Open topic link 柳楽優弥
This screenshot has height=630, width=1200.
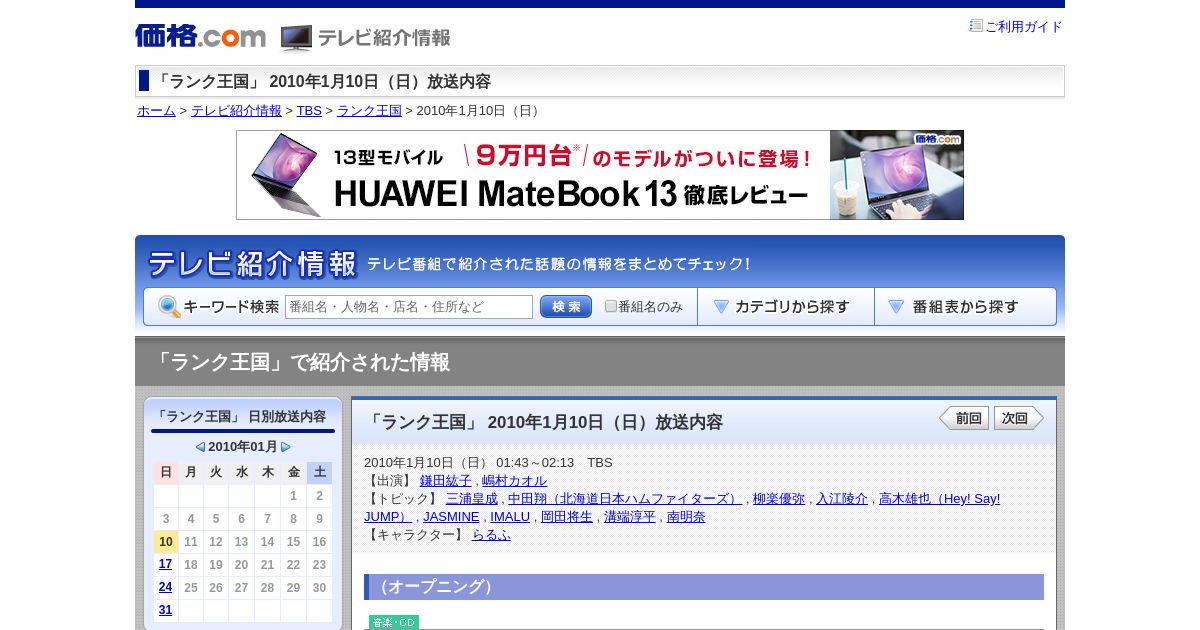coord(779,498)
